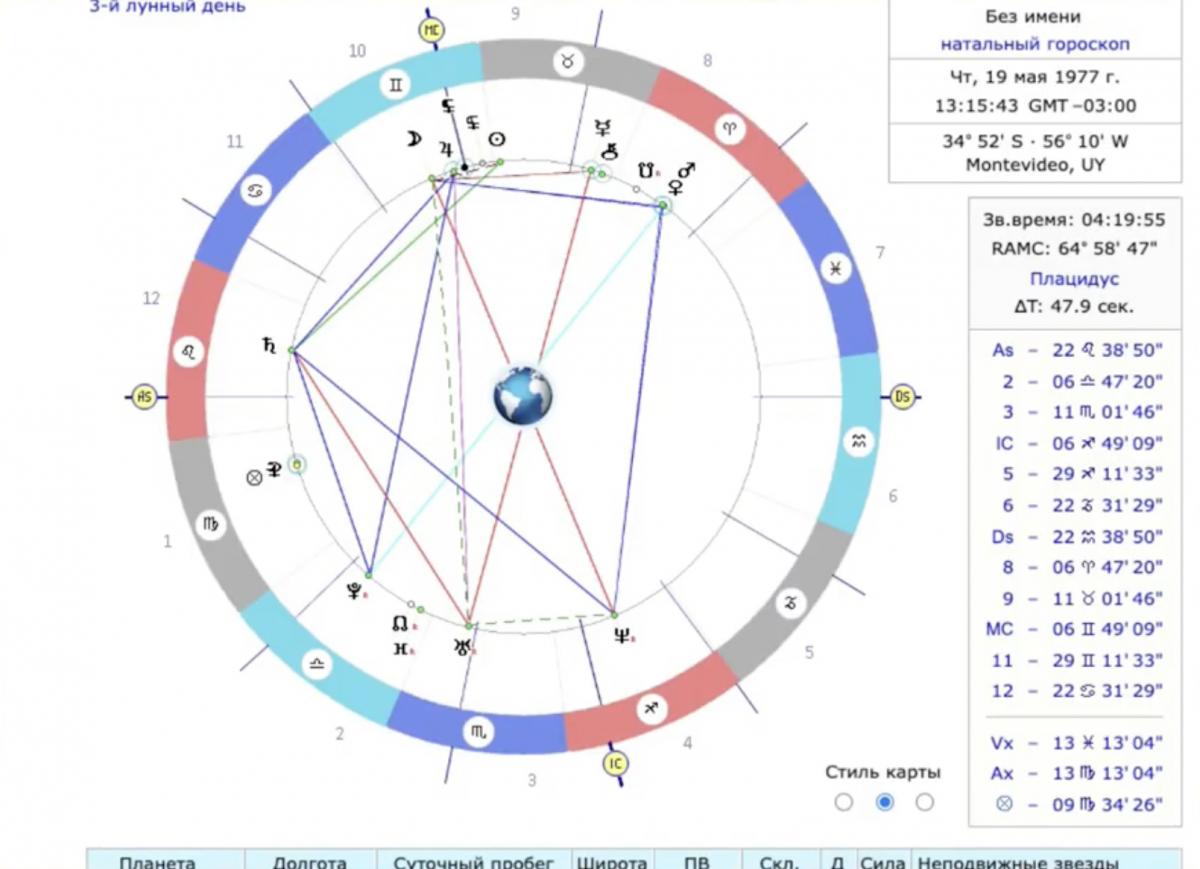The image size is (1200, 869).
Task: Click the Sun glyph in the chart
Action: [496, 140]
